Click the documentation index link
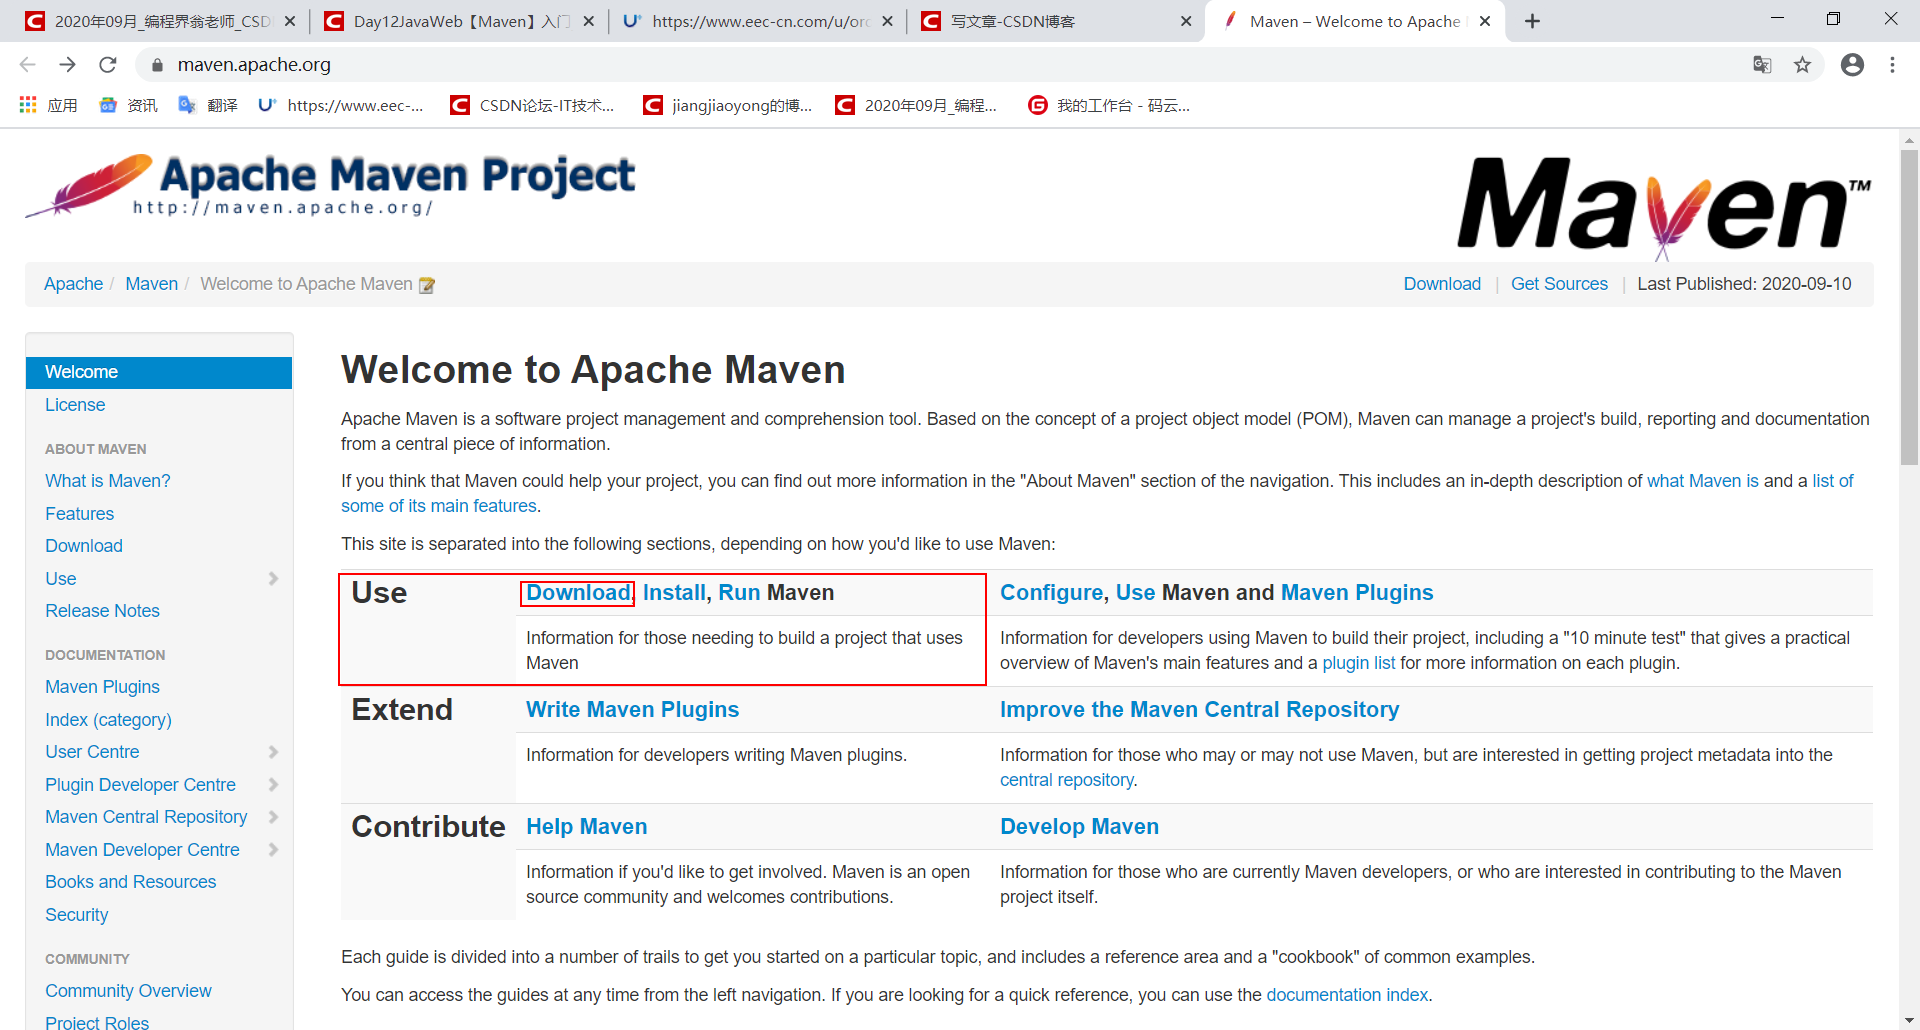1920x1030 pixels. pos(1347,995)
